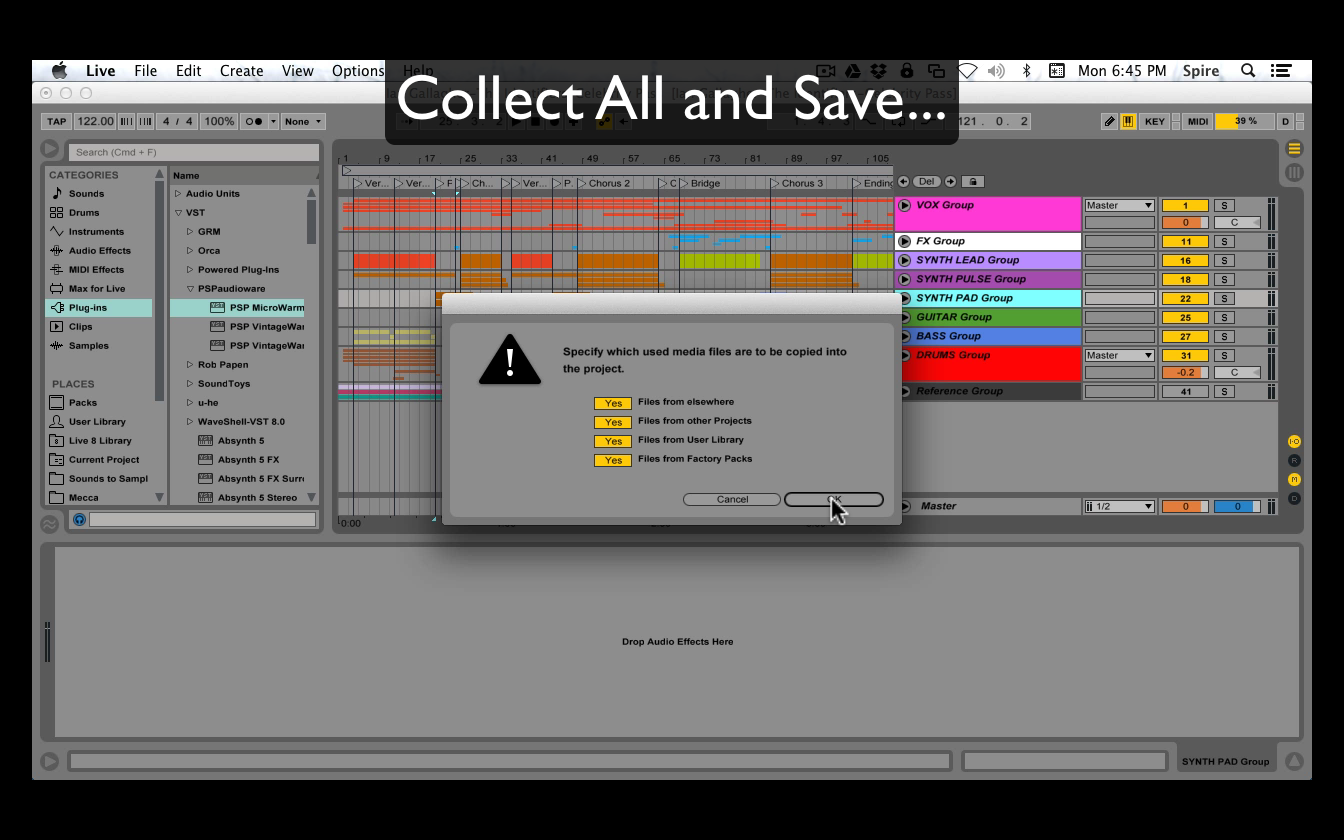Viewport: 1344px width, 840px height.
Task: Cancel the collect files dialog
Action: tap(732, 500)
